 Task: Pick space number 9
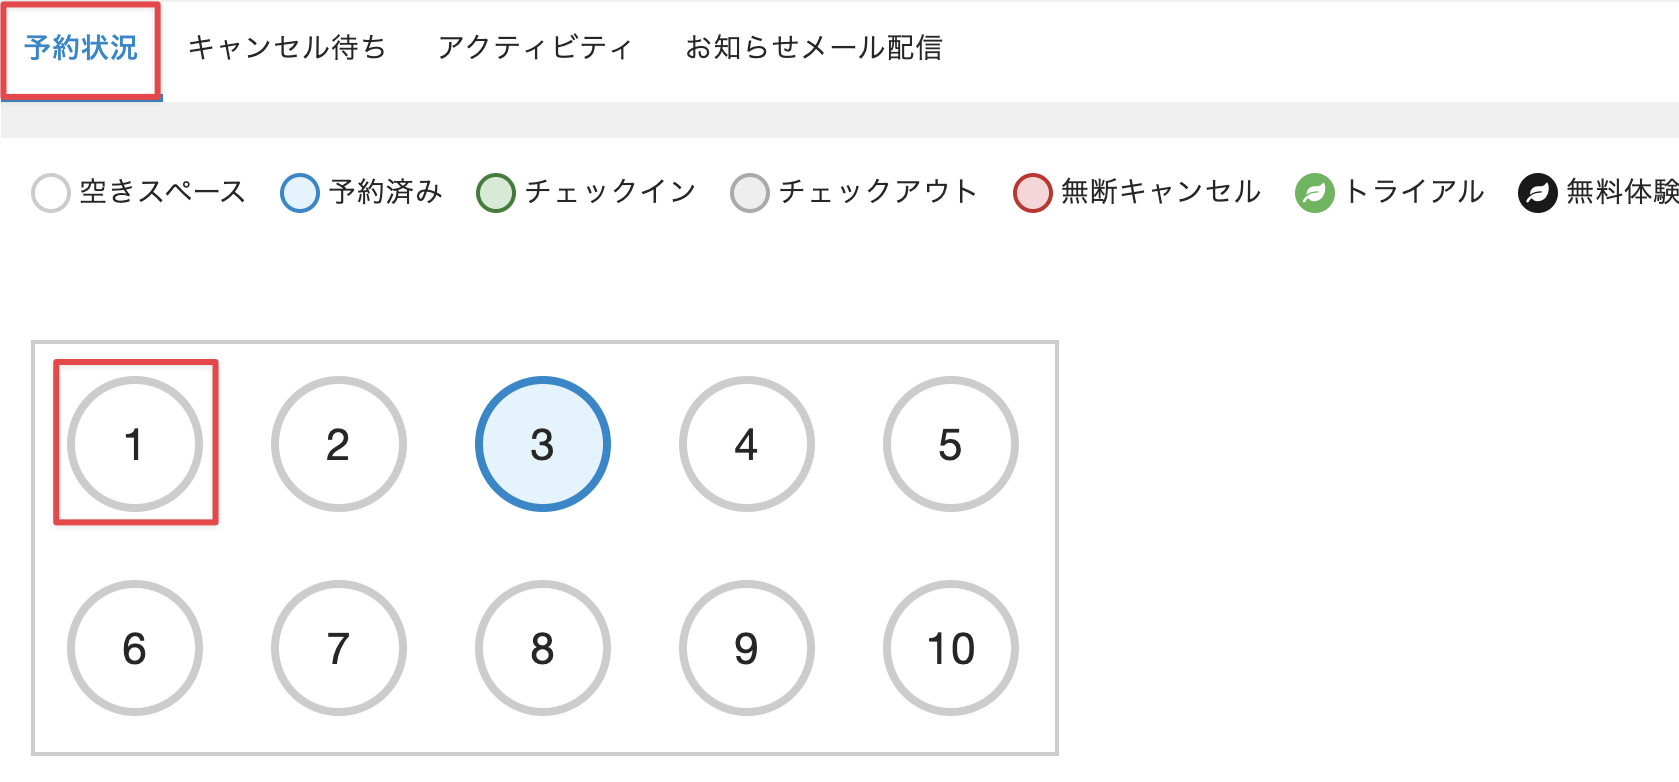tap(747, 648)
